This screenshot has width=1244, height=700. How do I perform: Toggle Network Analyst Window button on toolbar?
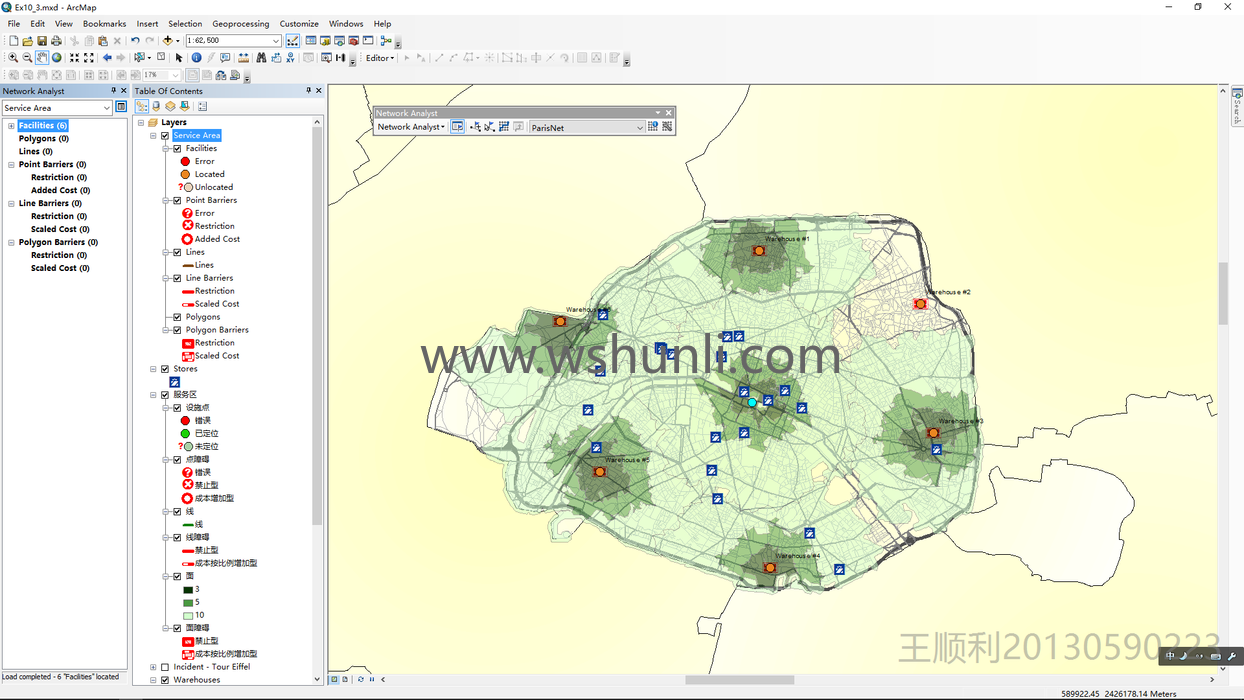pos(458,127)
